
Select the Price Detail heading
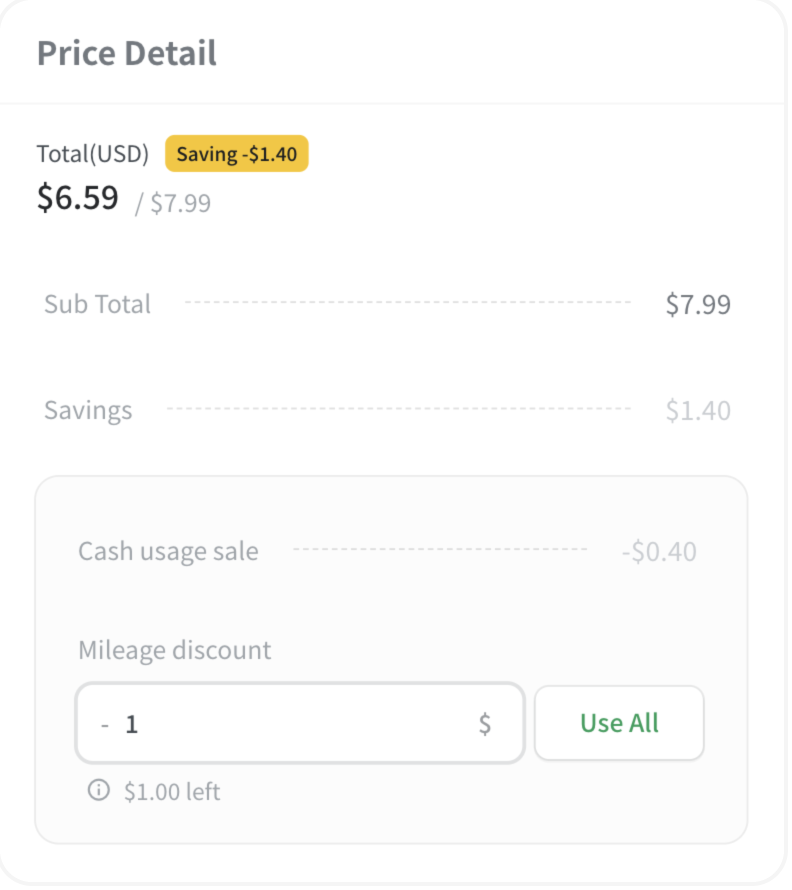127,53
